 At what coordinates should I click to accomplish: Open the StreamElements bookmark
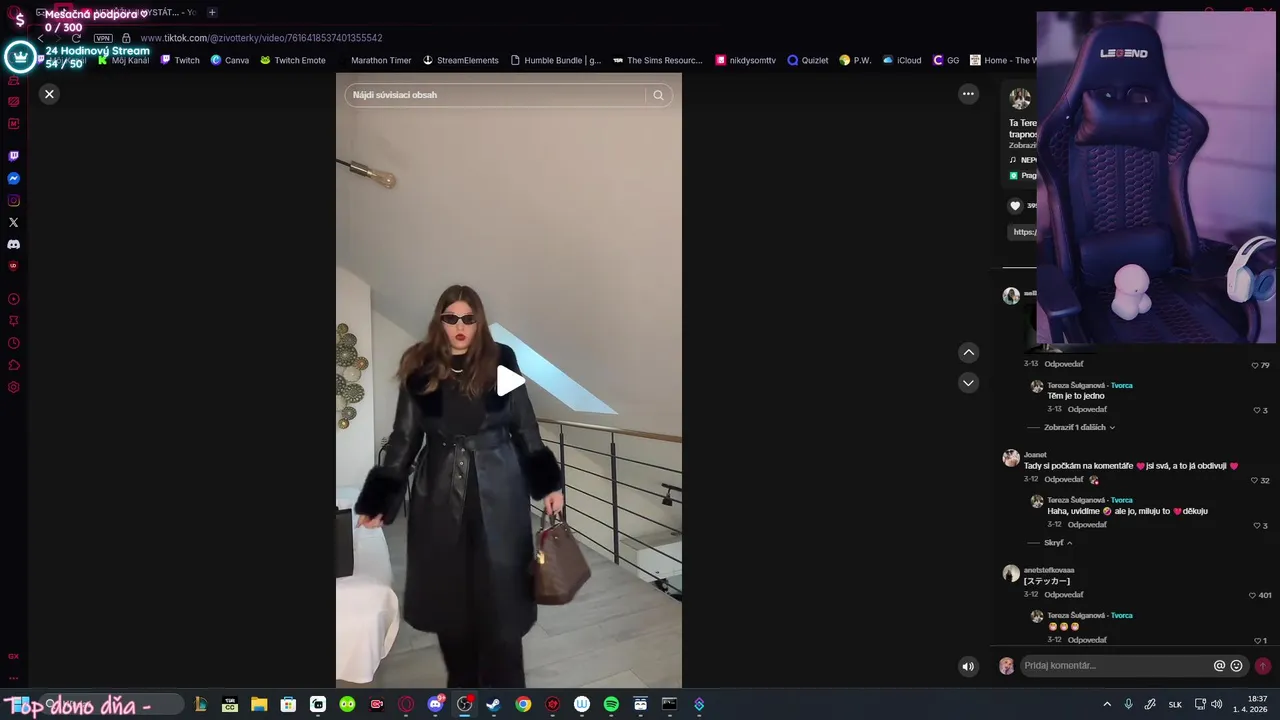point(461,60)
